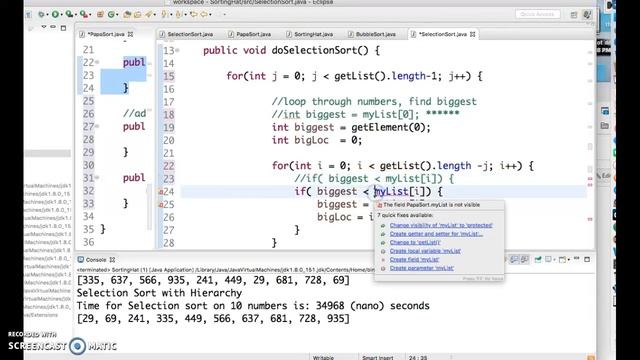Close the Console view tab

[112, 260]
